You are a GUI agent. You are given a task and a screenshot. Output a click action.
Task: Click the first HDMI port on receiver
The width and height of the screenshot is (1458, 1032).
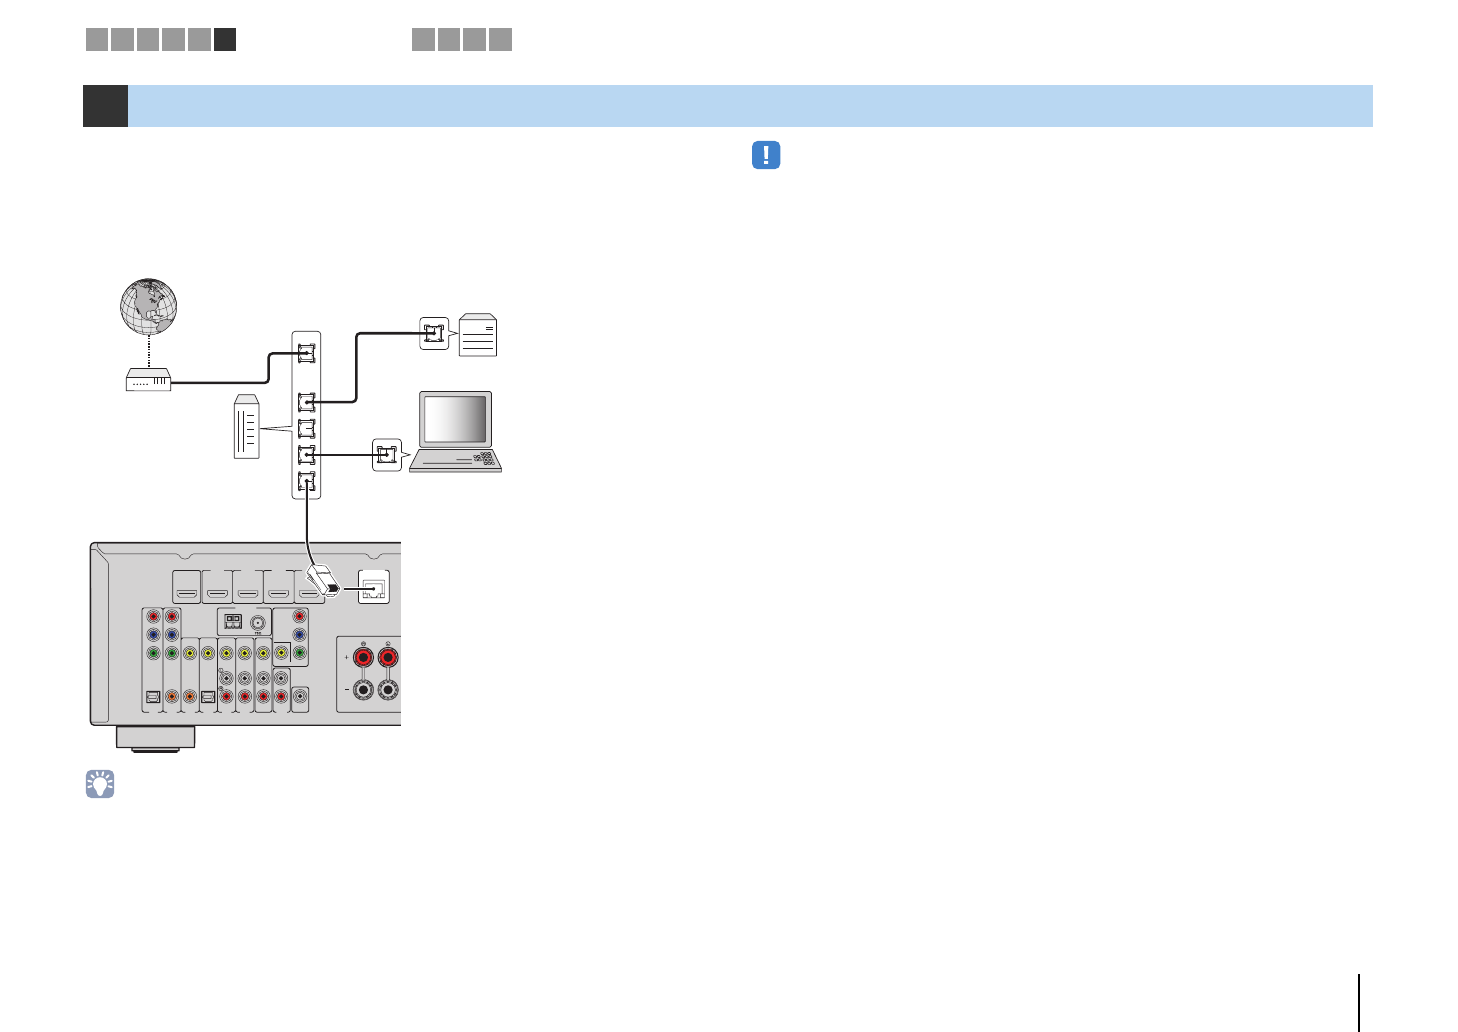coord(187,586)
